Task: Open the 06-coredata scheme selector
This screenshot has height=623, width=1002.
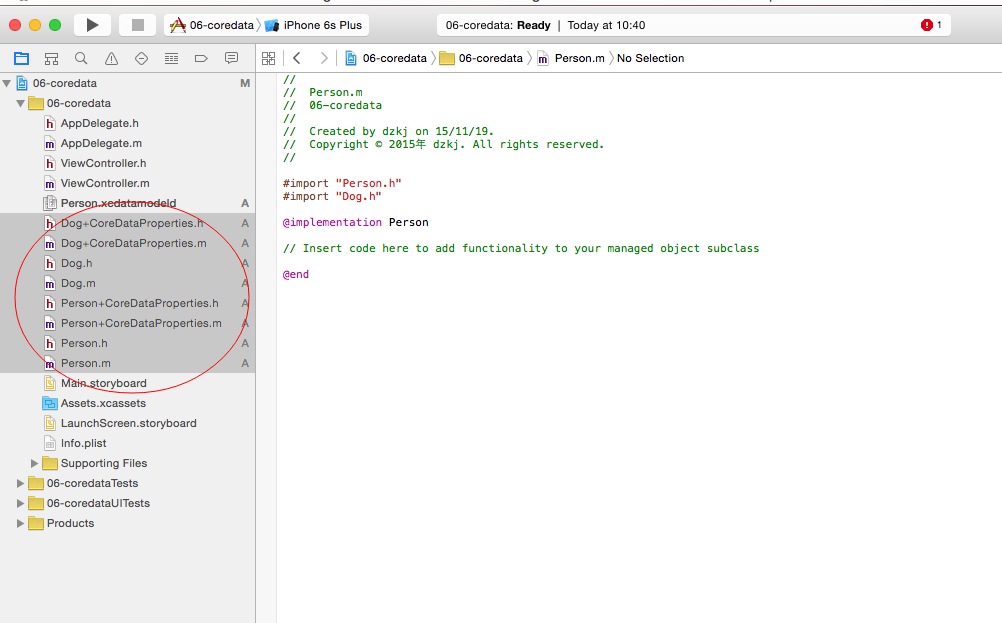Action: click(214, 25)
